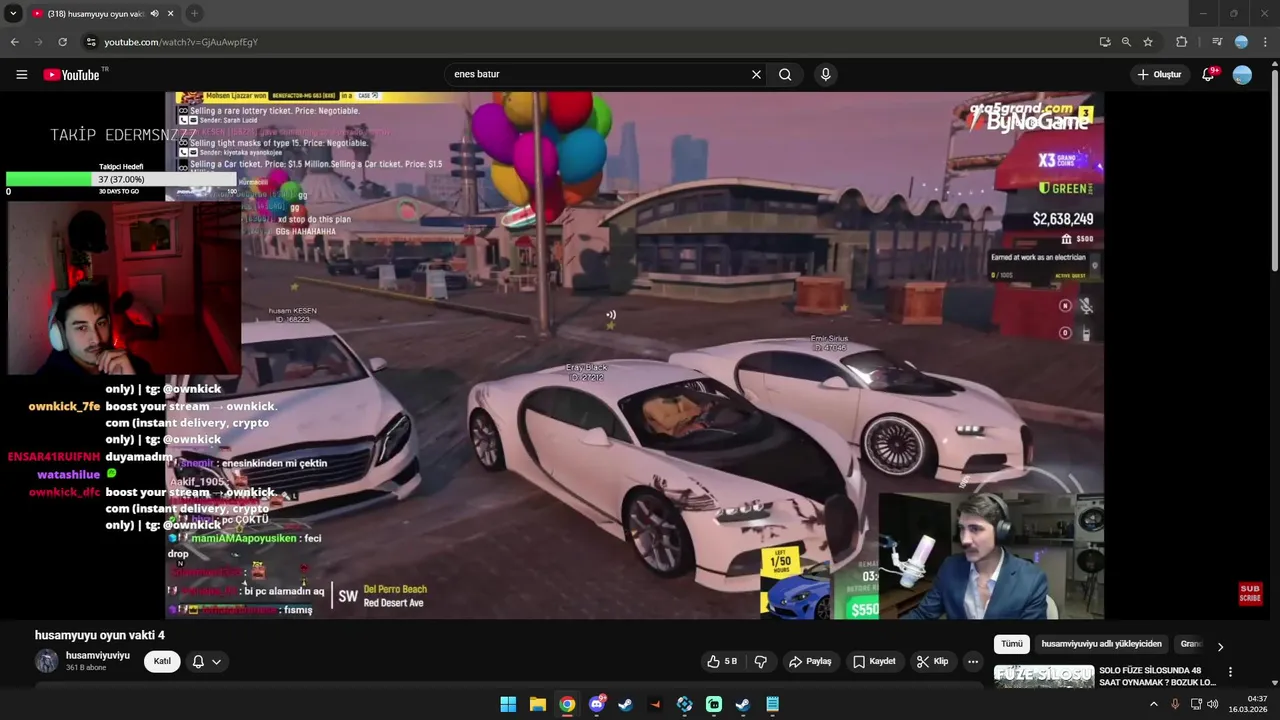Start voice search with microphone
The width and height of the screenshot is (1280, 720).
(825, 74)
